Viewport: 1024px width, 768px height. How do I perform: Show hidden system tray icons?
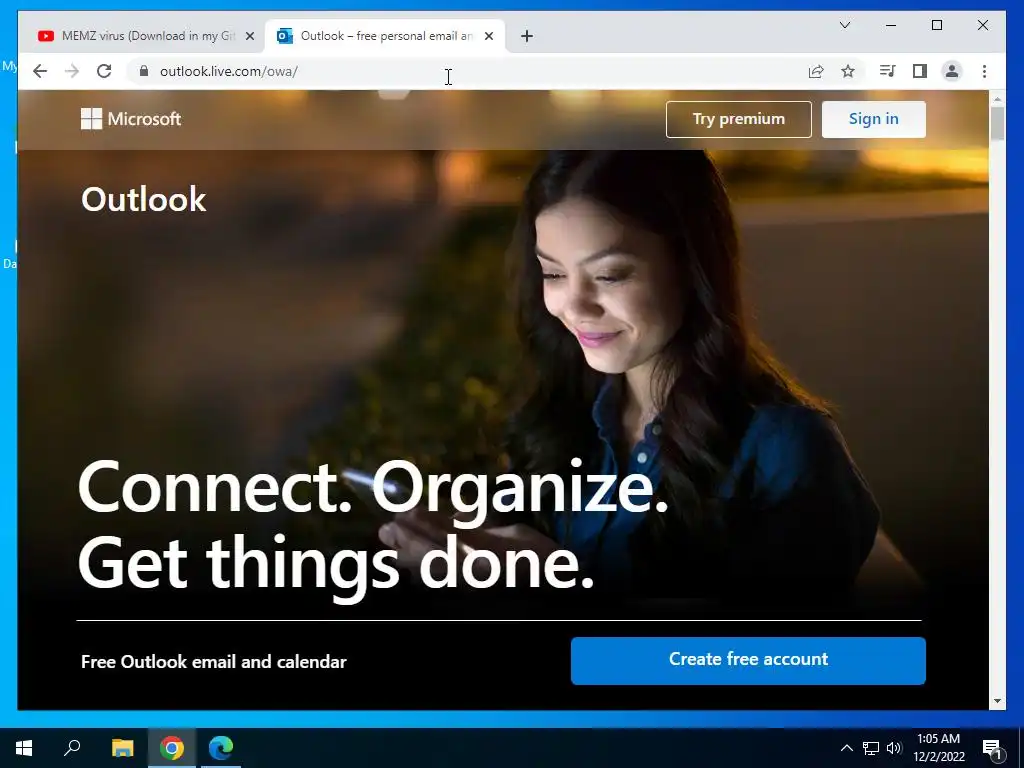point(846,748)
